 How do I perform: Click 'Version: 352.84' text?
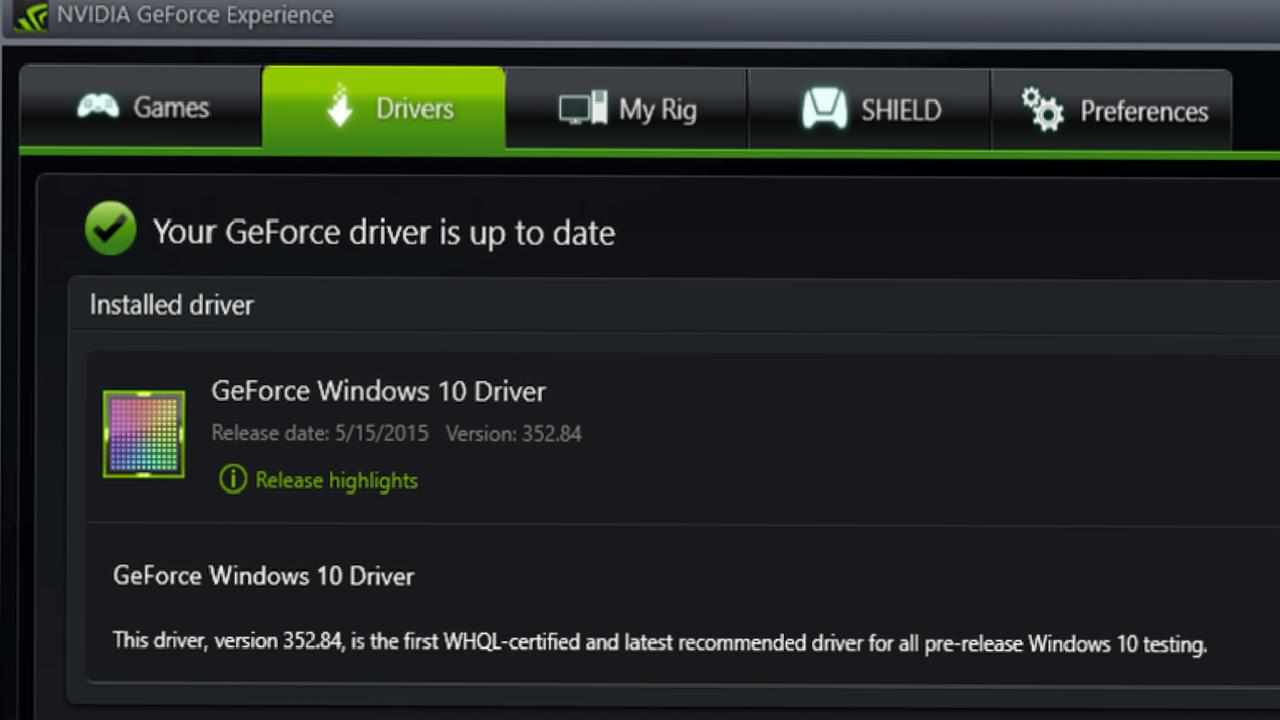click(x=514, y=434)
